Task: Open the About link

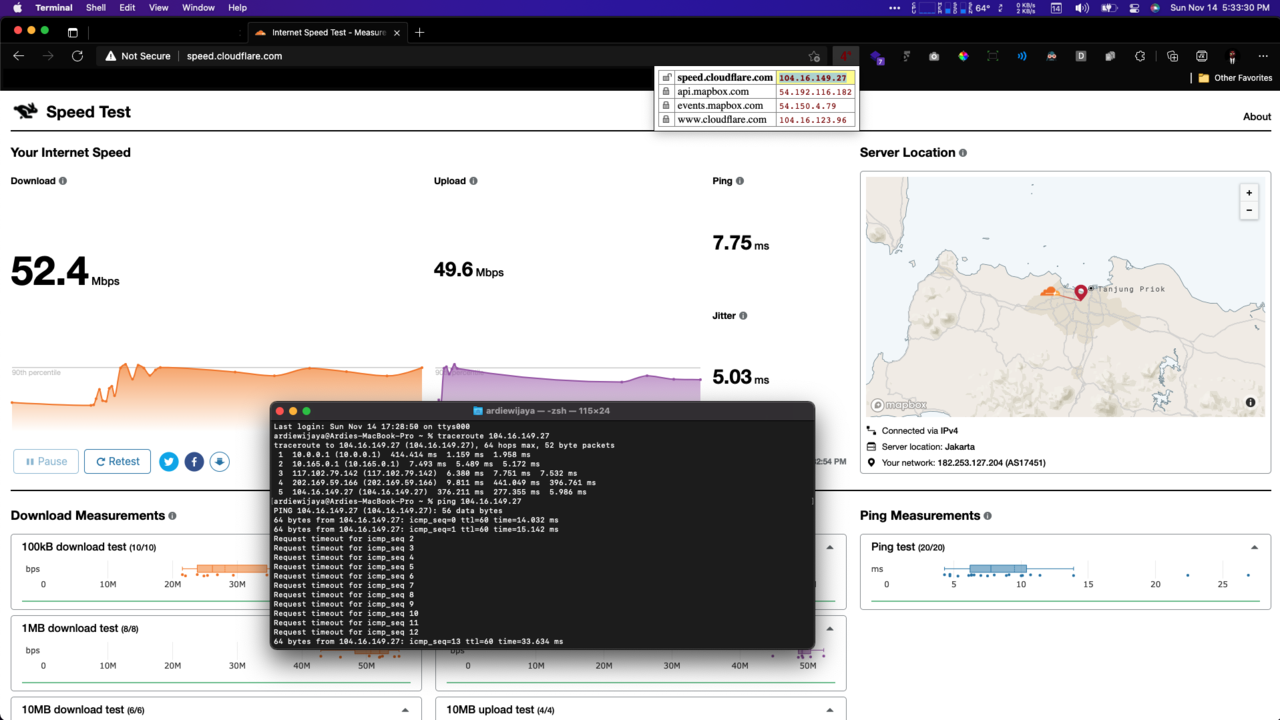Action: click(x=1256, y=116)
